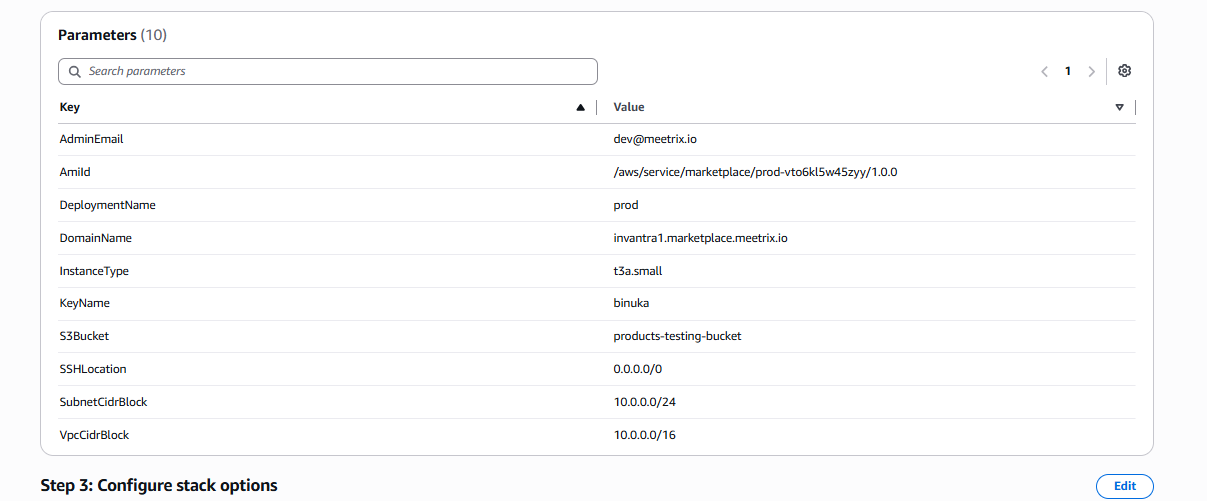Select the SubnetCidrBlock key cell

(104, 402)
